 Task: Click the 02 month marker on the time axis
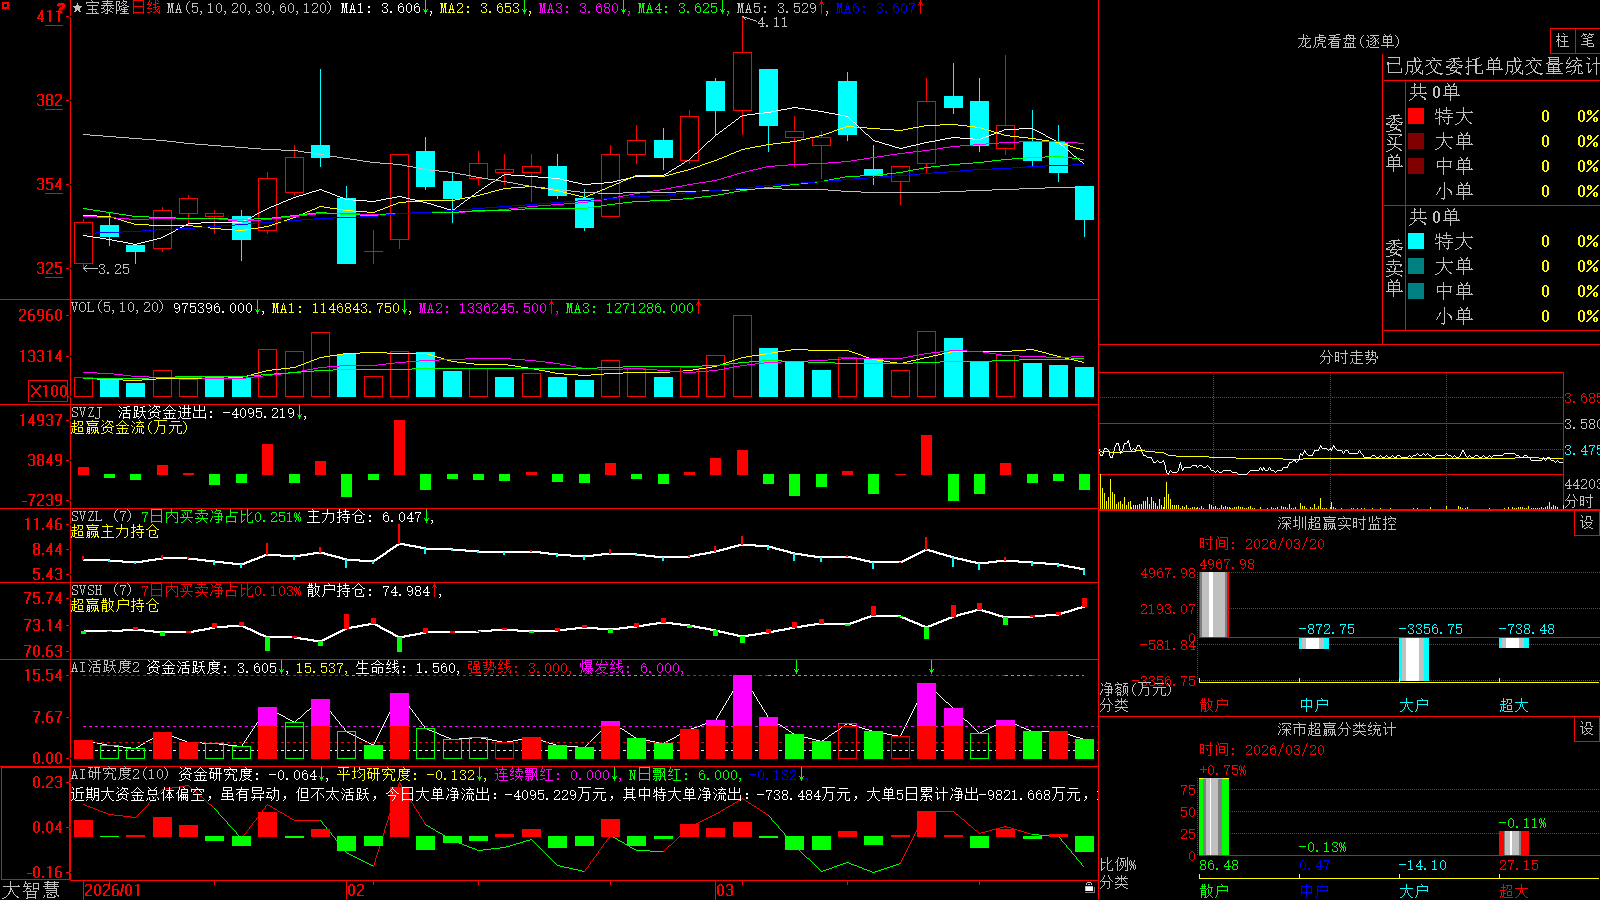(356, 890)
